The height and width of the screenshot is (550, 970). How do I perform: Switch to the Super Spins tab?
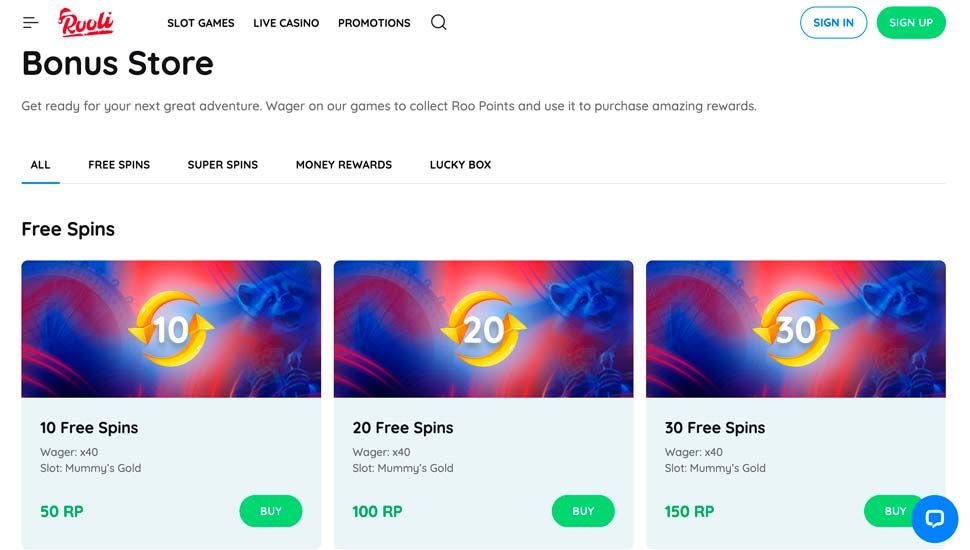tap(223, 165)
